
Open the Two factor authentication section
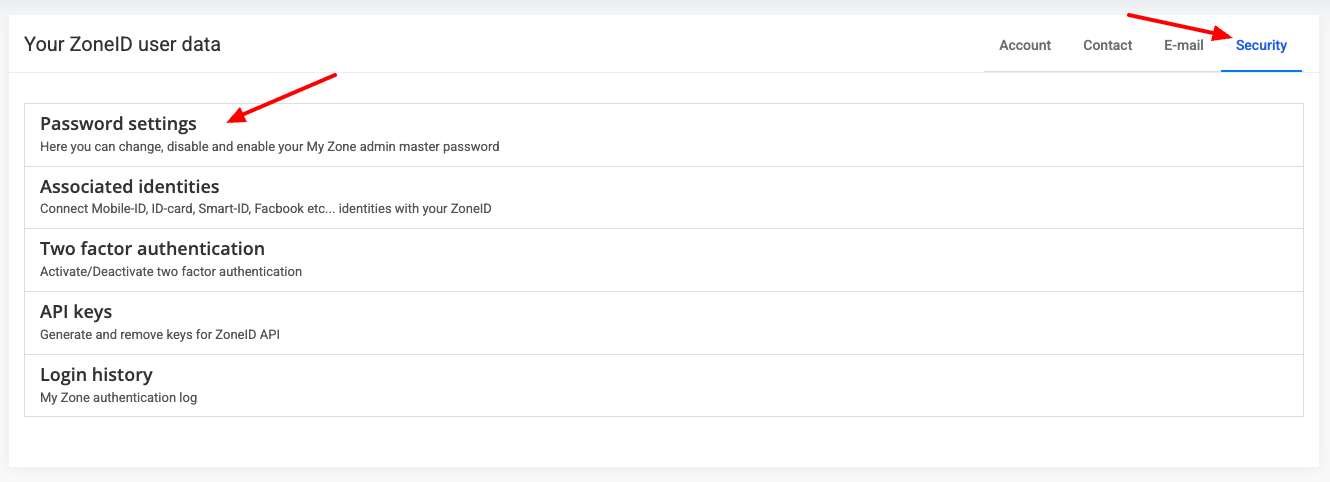tap(152, 248)
